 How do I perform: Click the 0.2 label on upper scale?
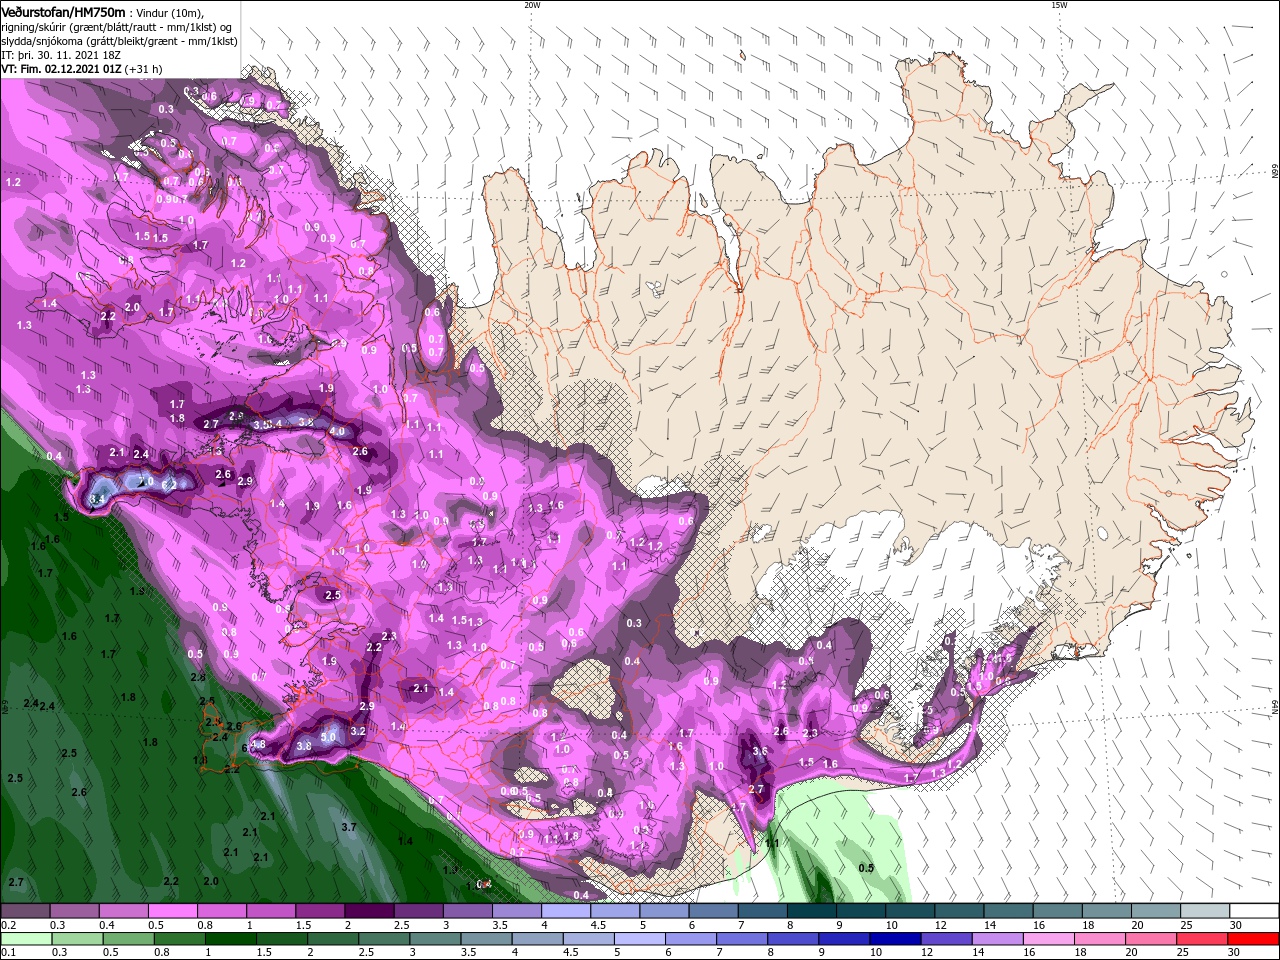pyautogui.click(x=9, y=925)
